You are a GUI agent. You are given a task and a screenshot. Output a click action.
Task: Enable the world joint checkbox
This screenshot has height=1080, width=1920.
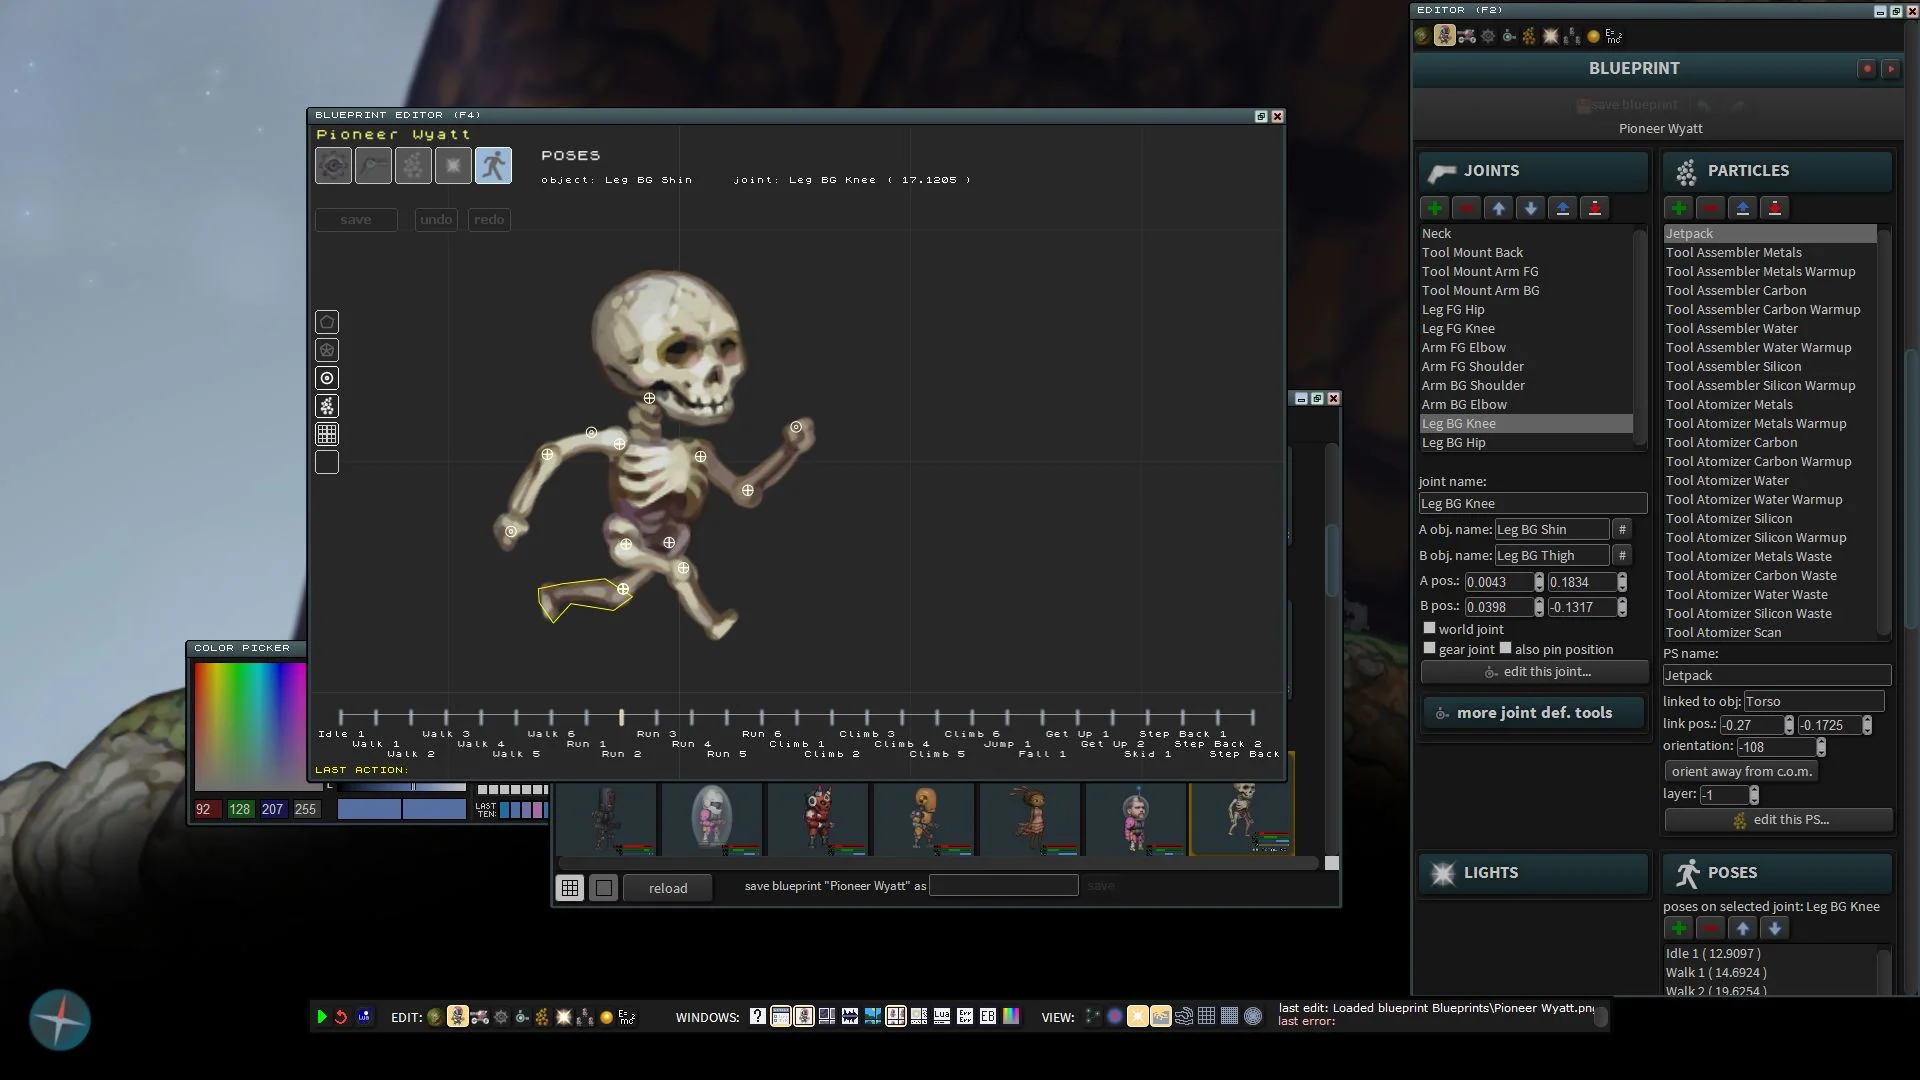(1429, 629)
